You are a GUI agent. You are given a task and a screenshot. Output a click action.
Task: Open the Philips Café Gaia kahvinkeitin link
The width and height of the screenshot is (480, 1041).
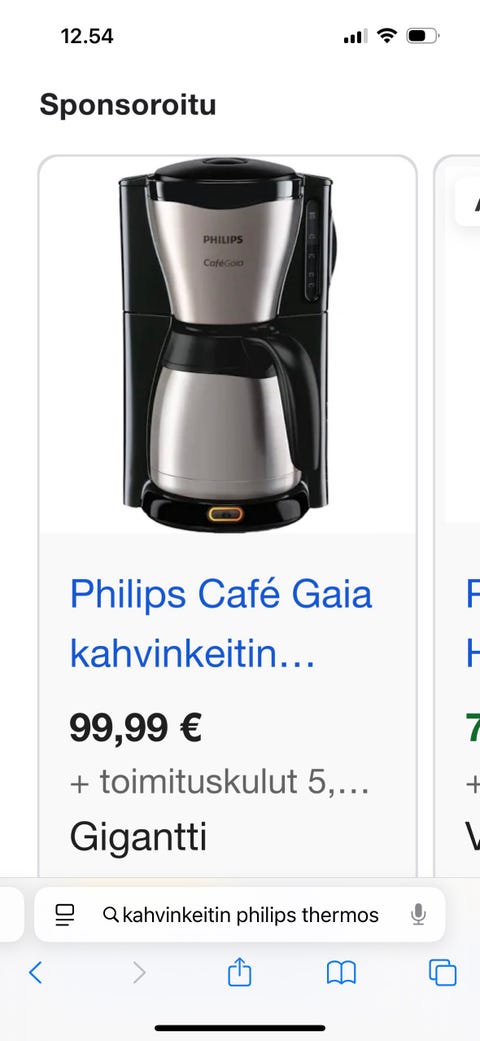[221, 624]
